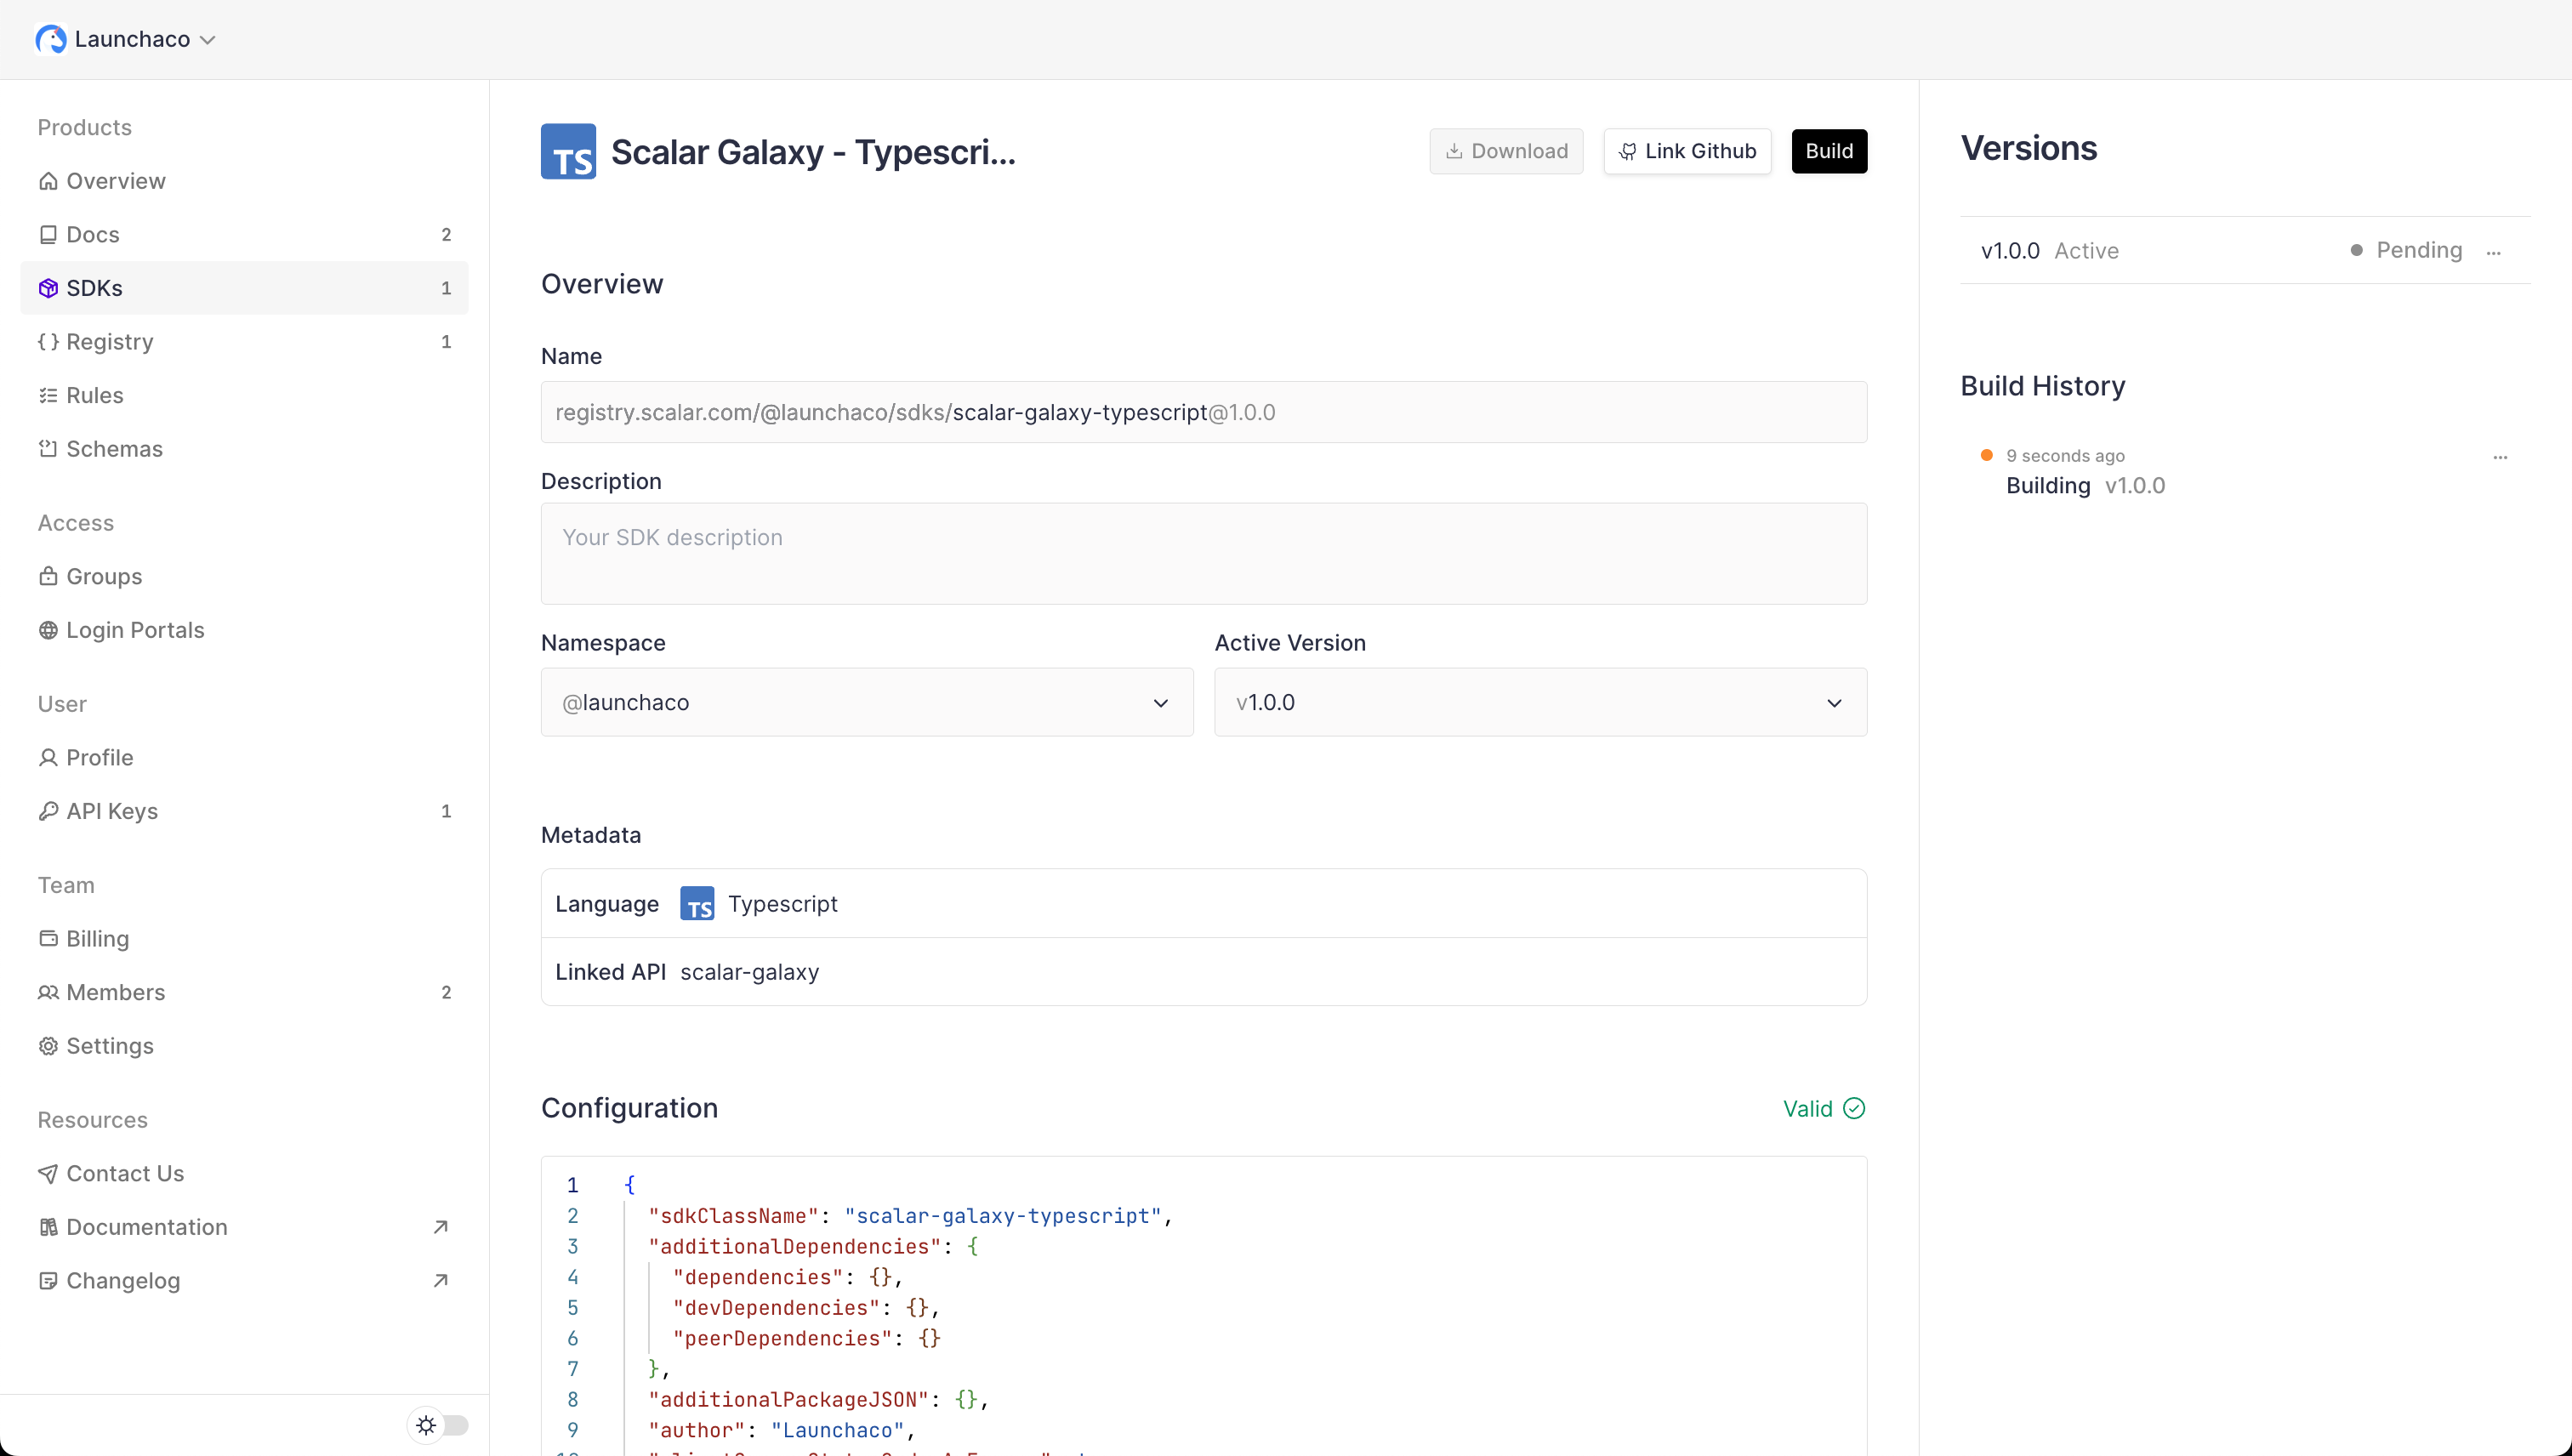Click the Pending status indicator

2406,250
